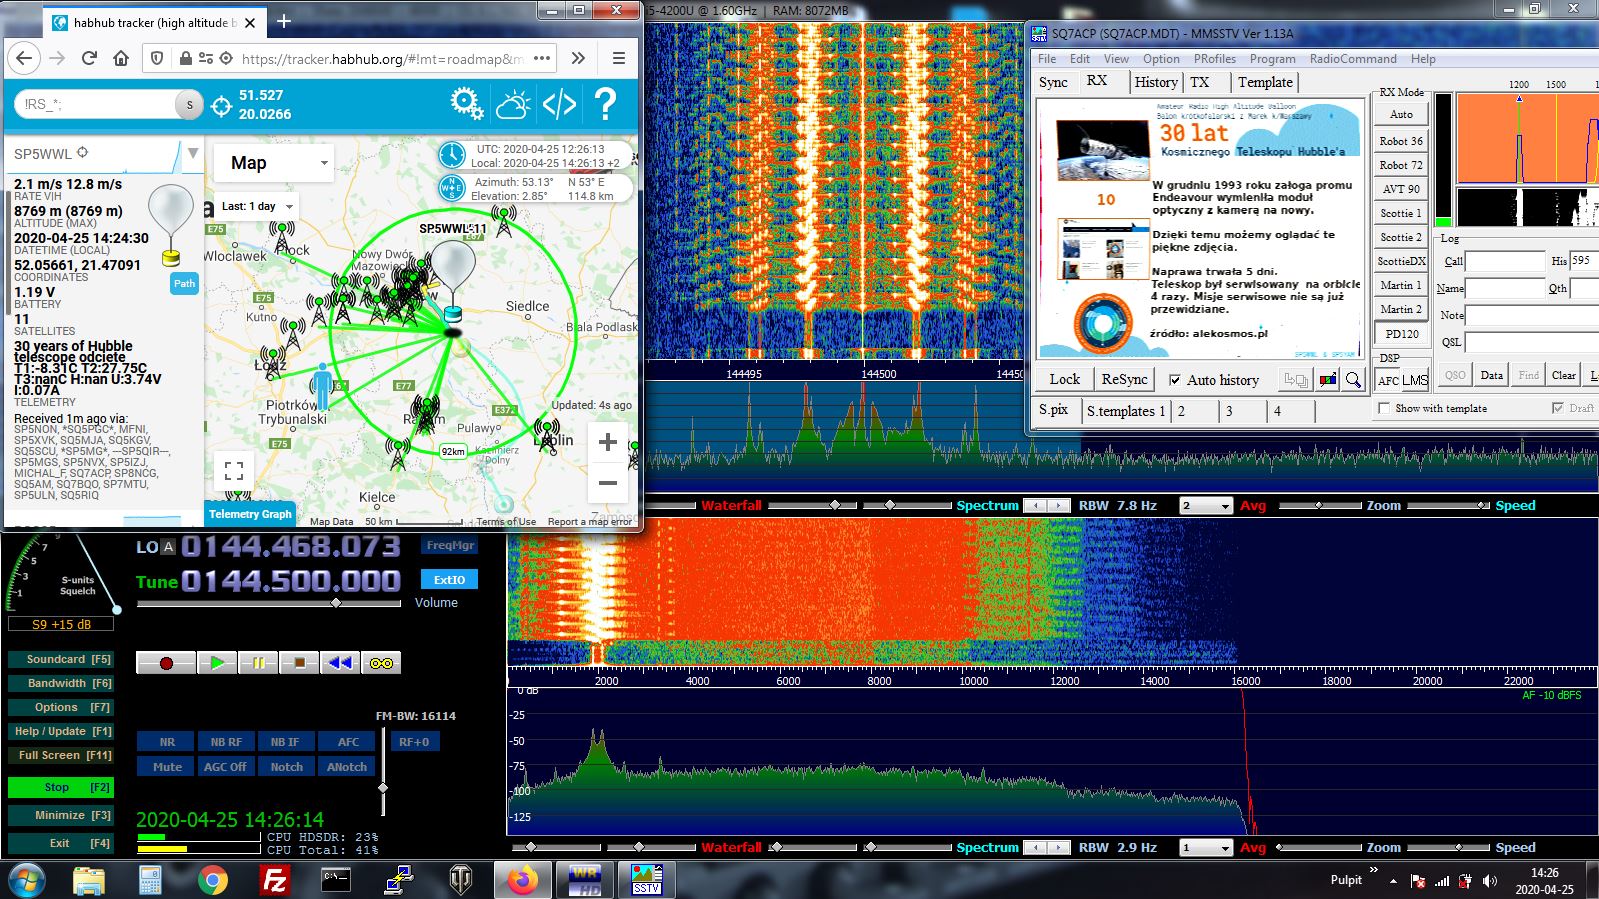
Task: Open the Telemetry Graph panel
Action: [250, 514]
